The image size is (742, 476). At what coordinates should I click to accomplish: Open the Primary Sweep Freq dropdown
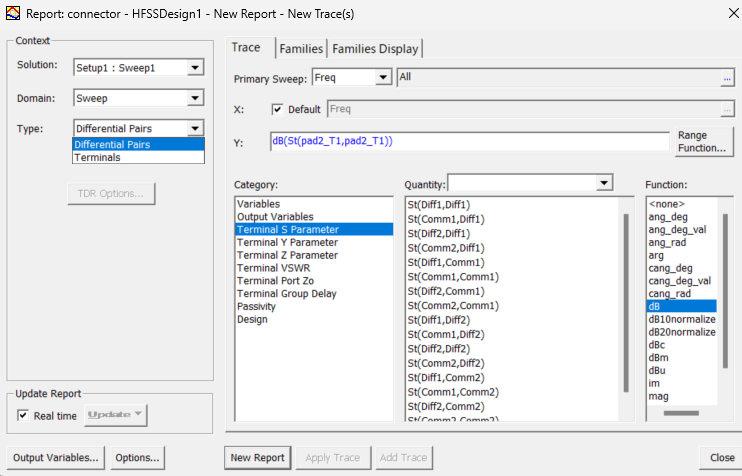pyautogui.click(x=383, y=77)
